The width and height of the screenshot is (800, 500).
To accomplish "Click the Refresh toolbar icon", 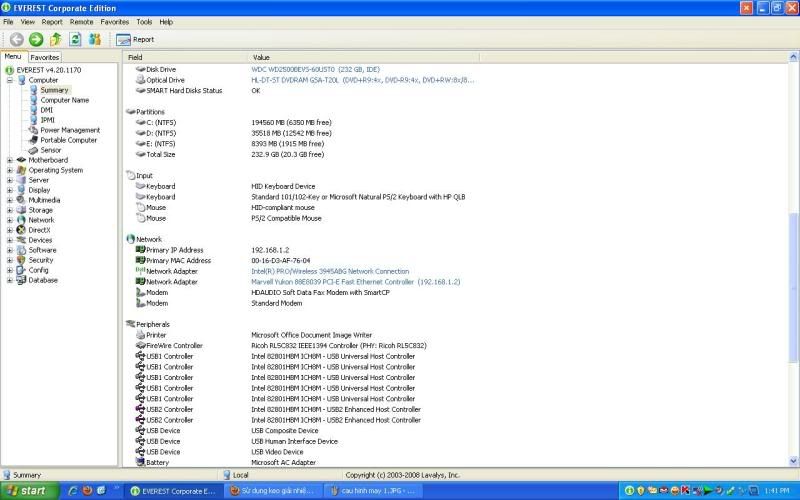I will tap(75, 39).
